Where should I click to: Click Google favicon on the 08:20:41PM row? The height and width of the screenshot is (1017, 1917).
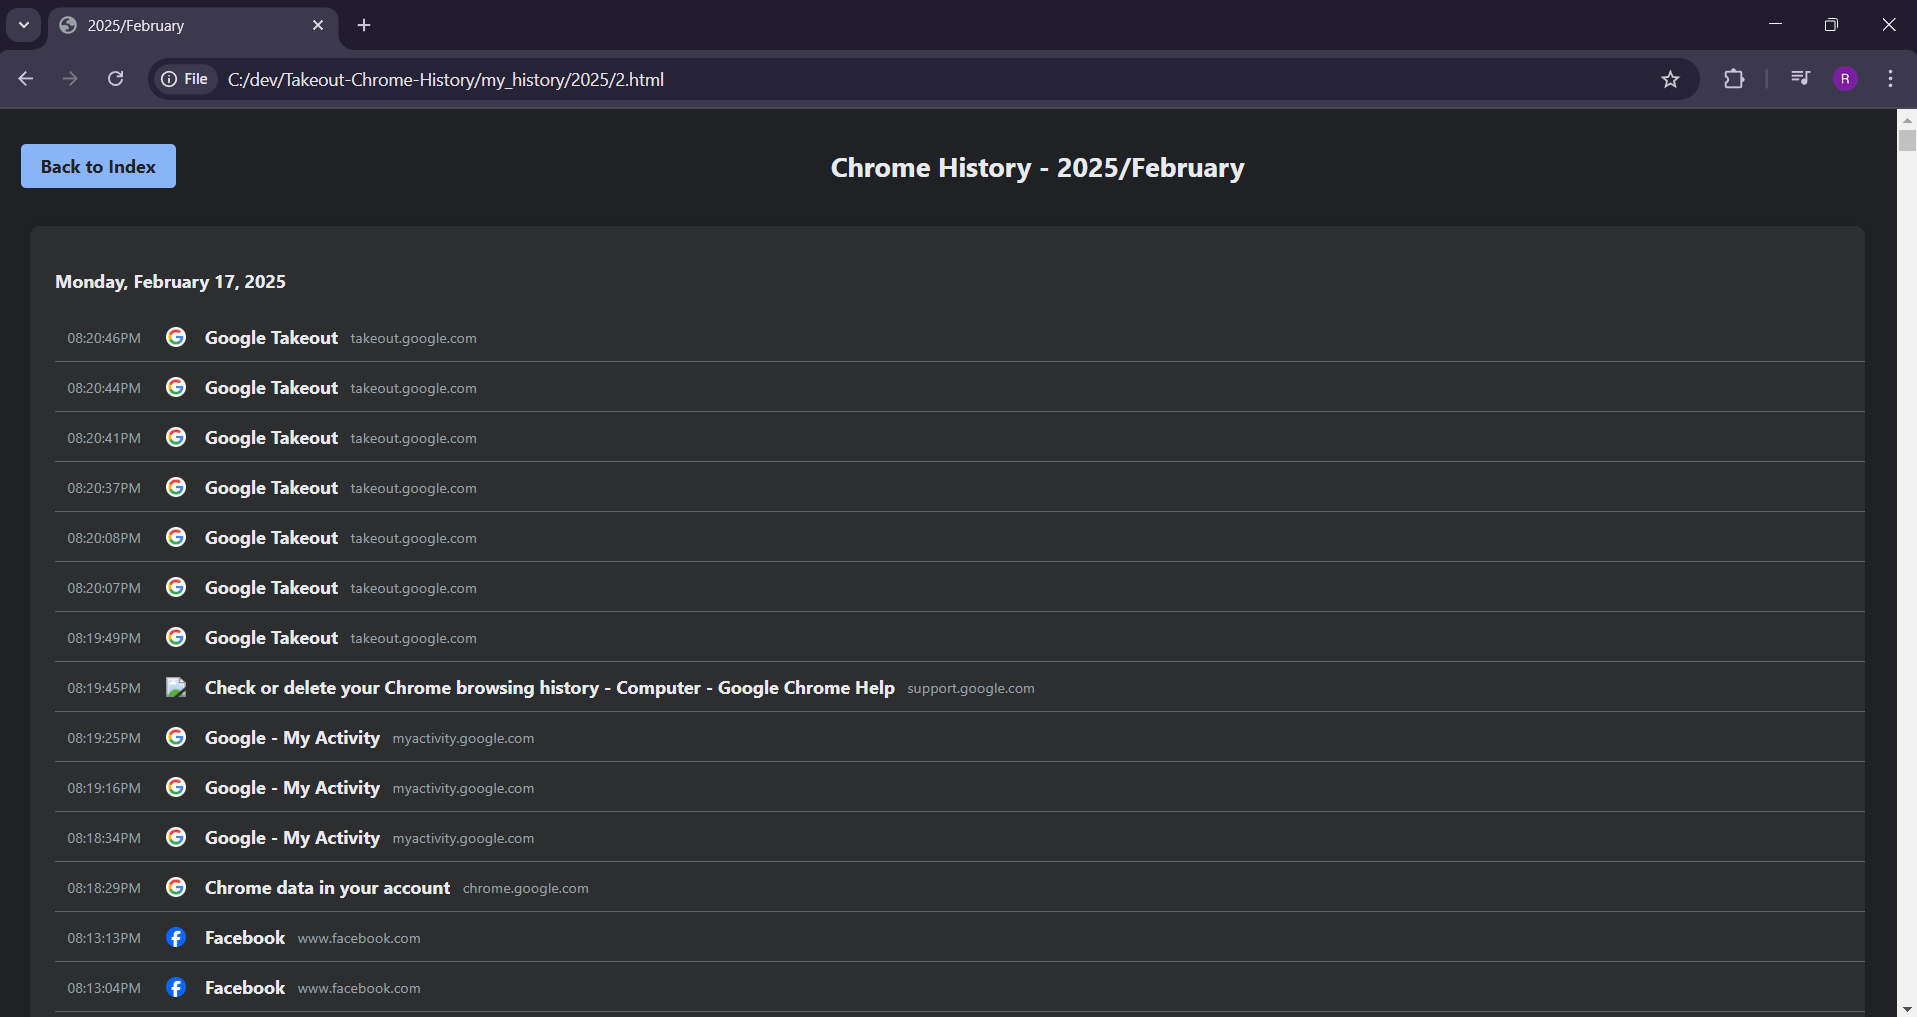tap(176, 437)
